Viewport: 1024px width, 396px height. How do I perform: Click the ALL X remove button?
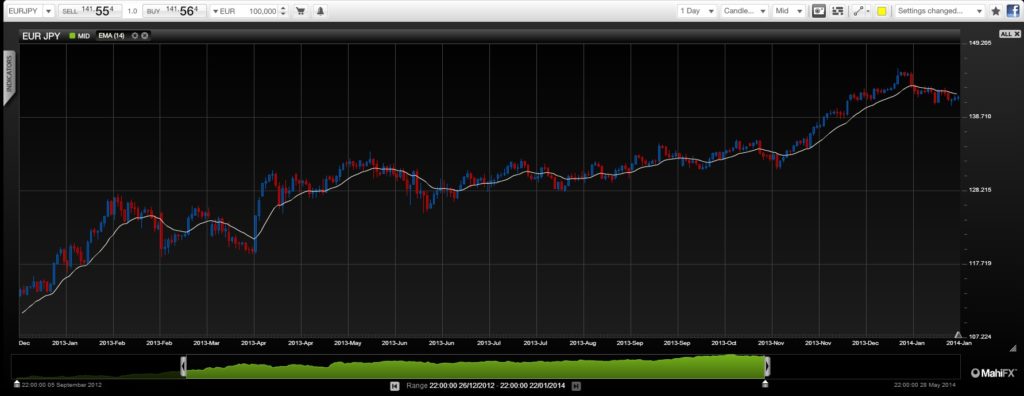pyautogui.click(x=1009, y=34)
